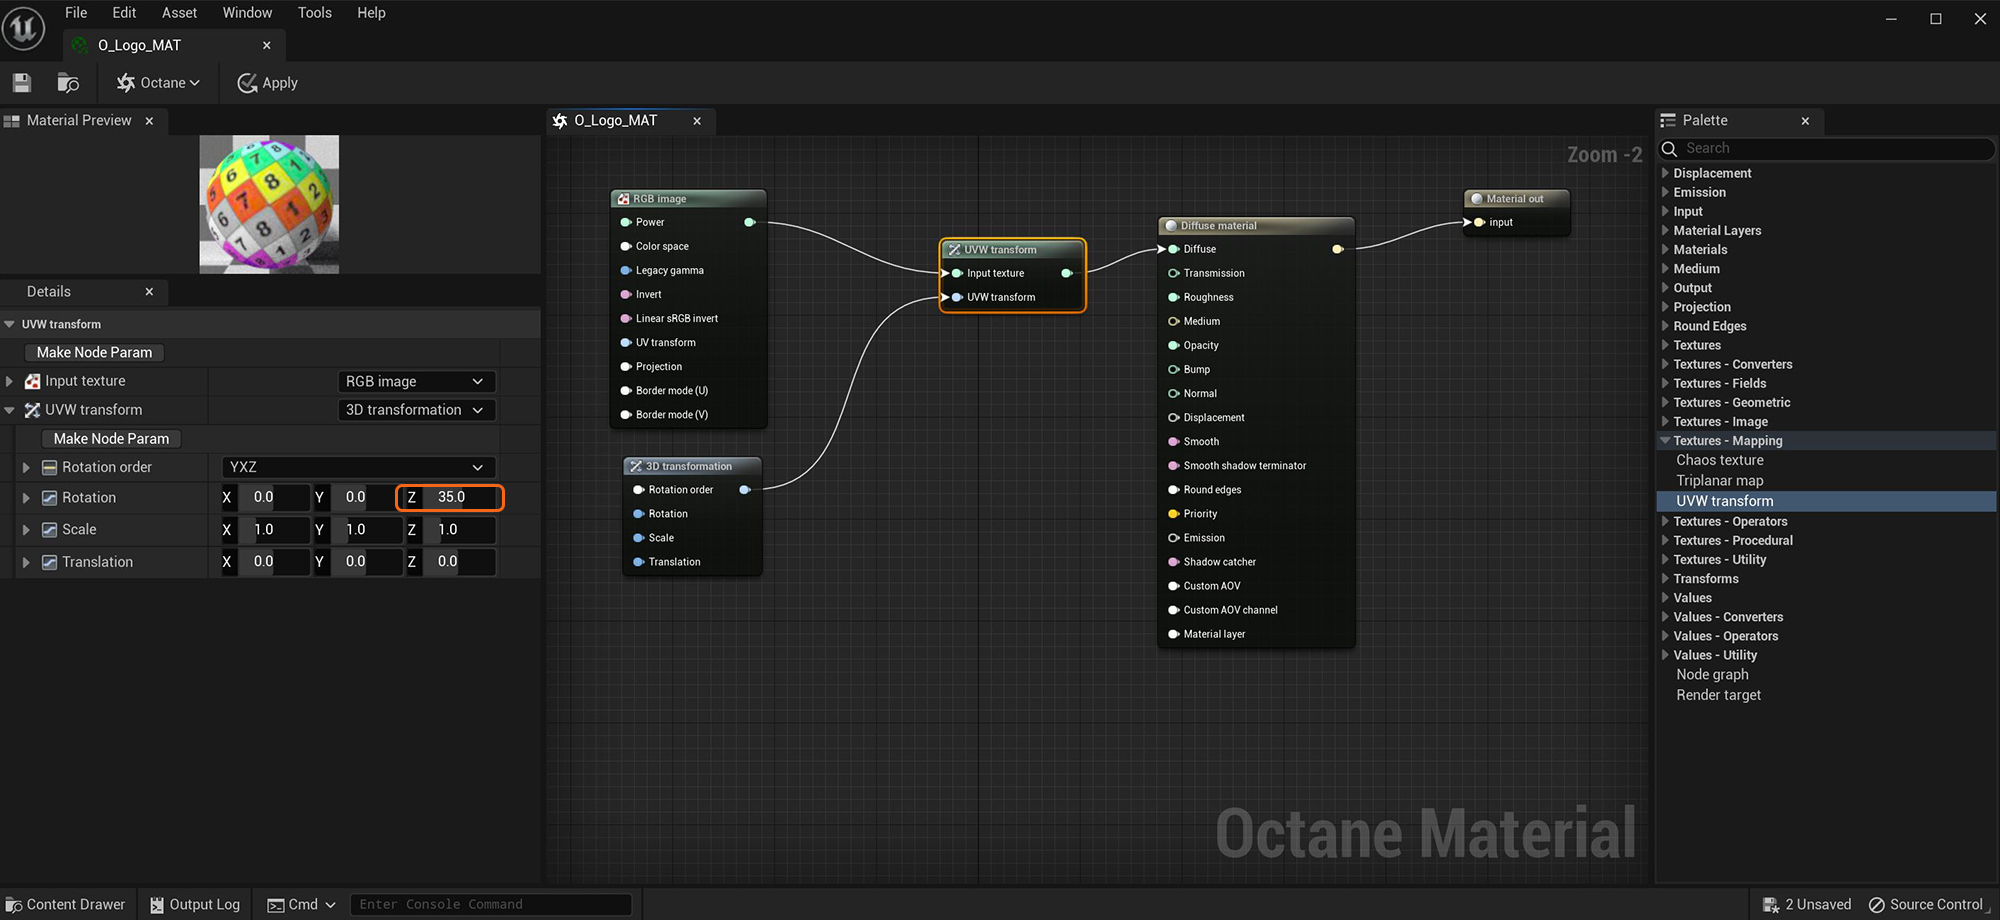The height and width of the screenshot is (920, 2000).
Task: Select Render target in Palette
Action: click(1719, 695)
